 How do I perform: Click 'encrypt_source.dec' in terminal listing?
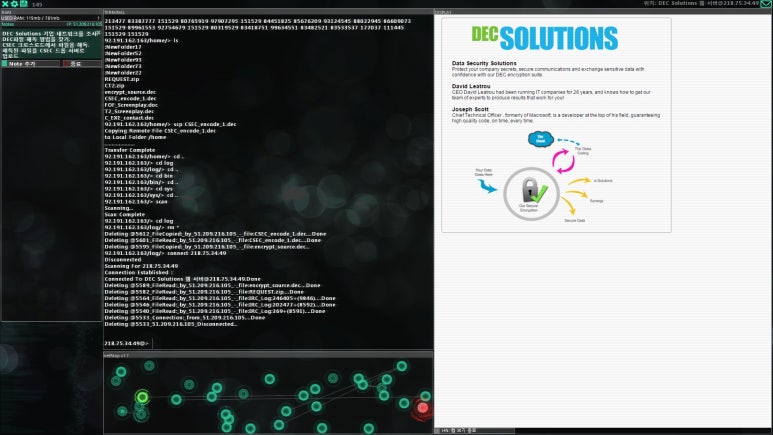[130, 92]
